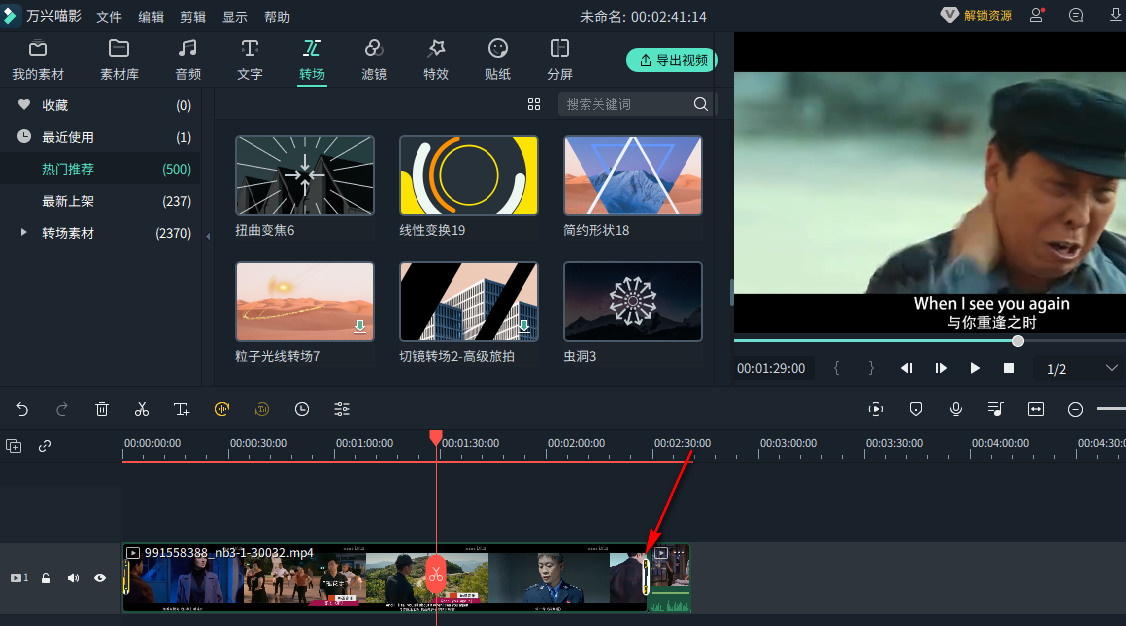Viewport: 1126px width, 626px height.
Task: Click the add text tool icon
Action: [x=182, y=409]
